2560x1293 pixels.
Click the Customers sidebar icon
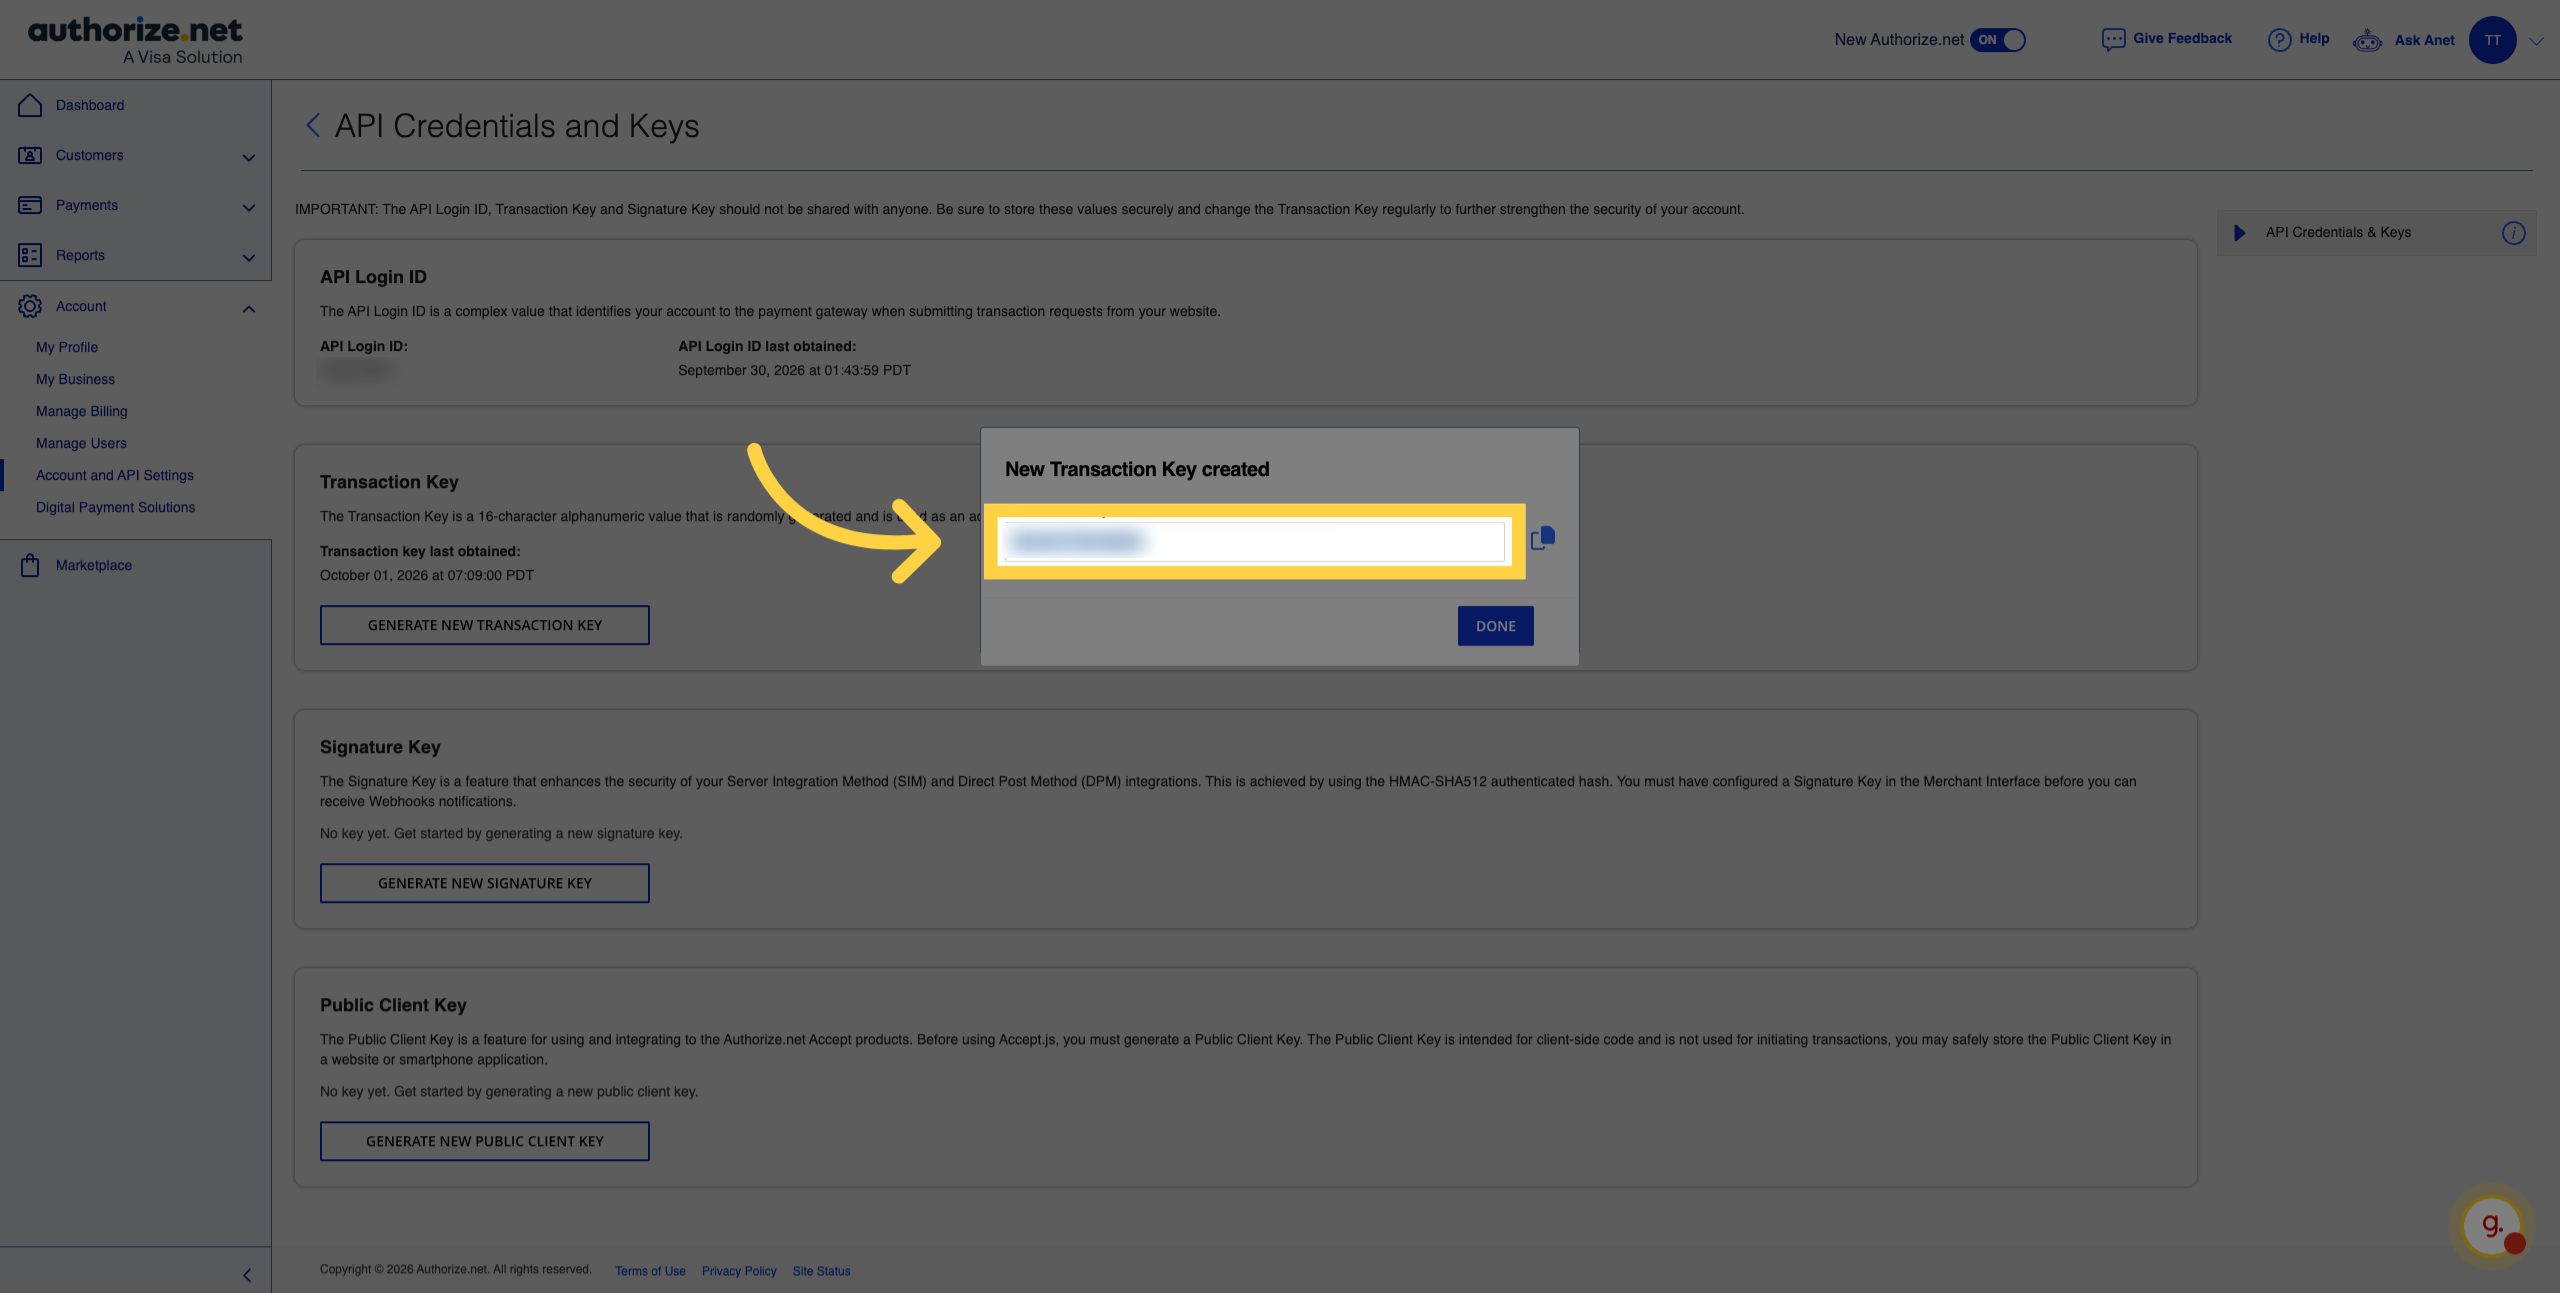pos(30,155)
